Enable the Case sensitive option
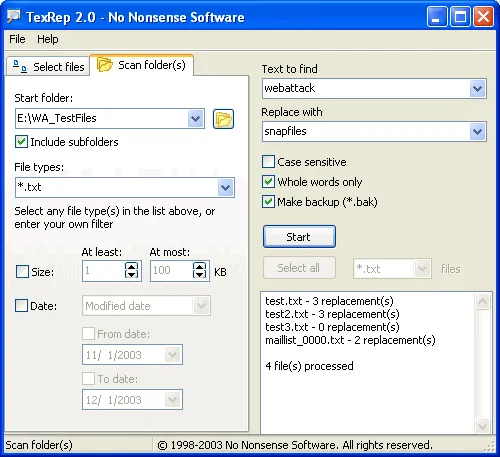 point(268,162)
